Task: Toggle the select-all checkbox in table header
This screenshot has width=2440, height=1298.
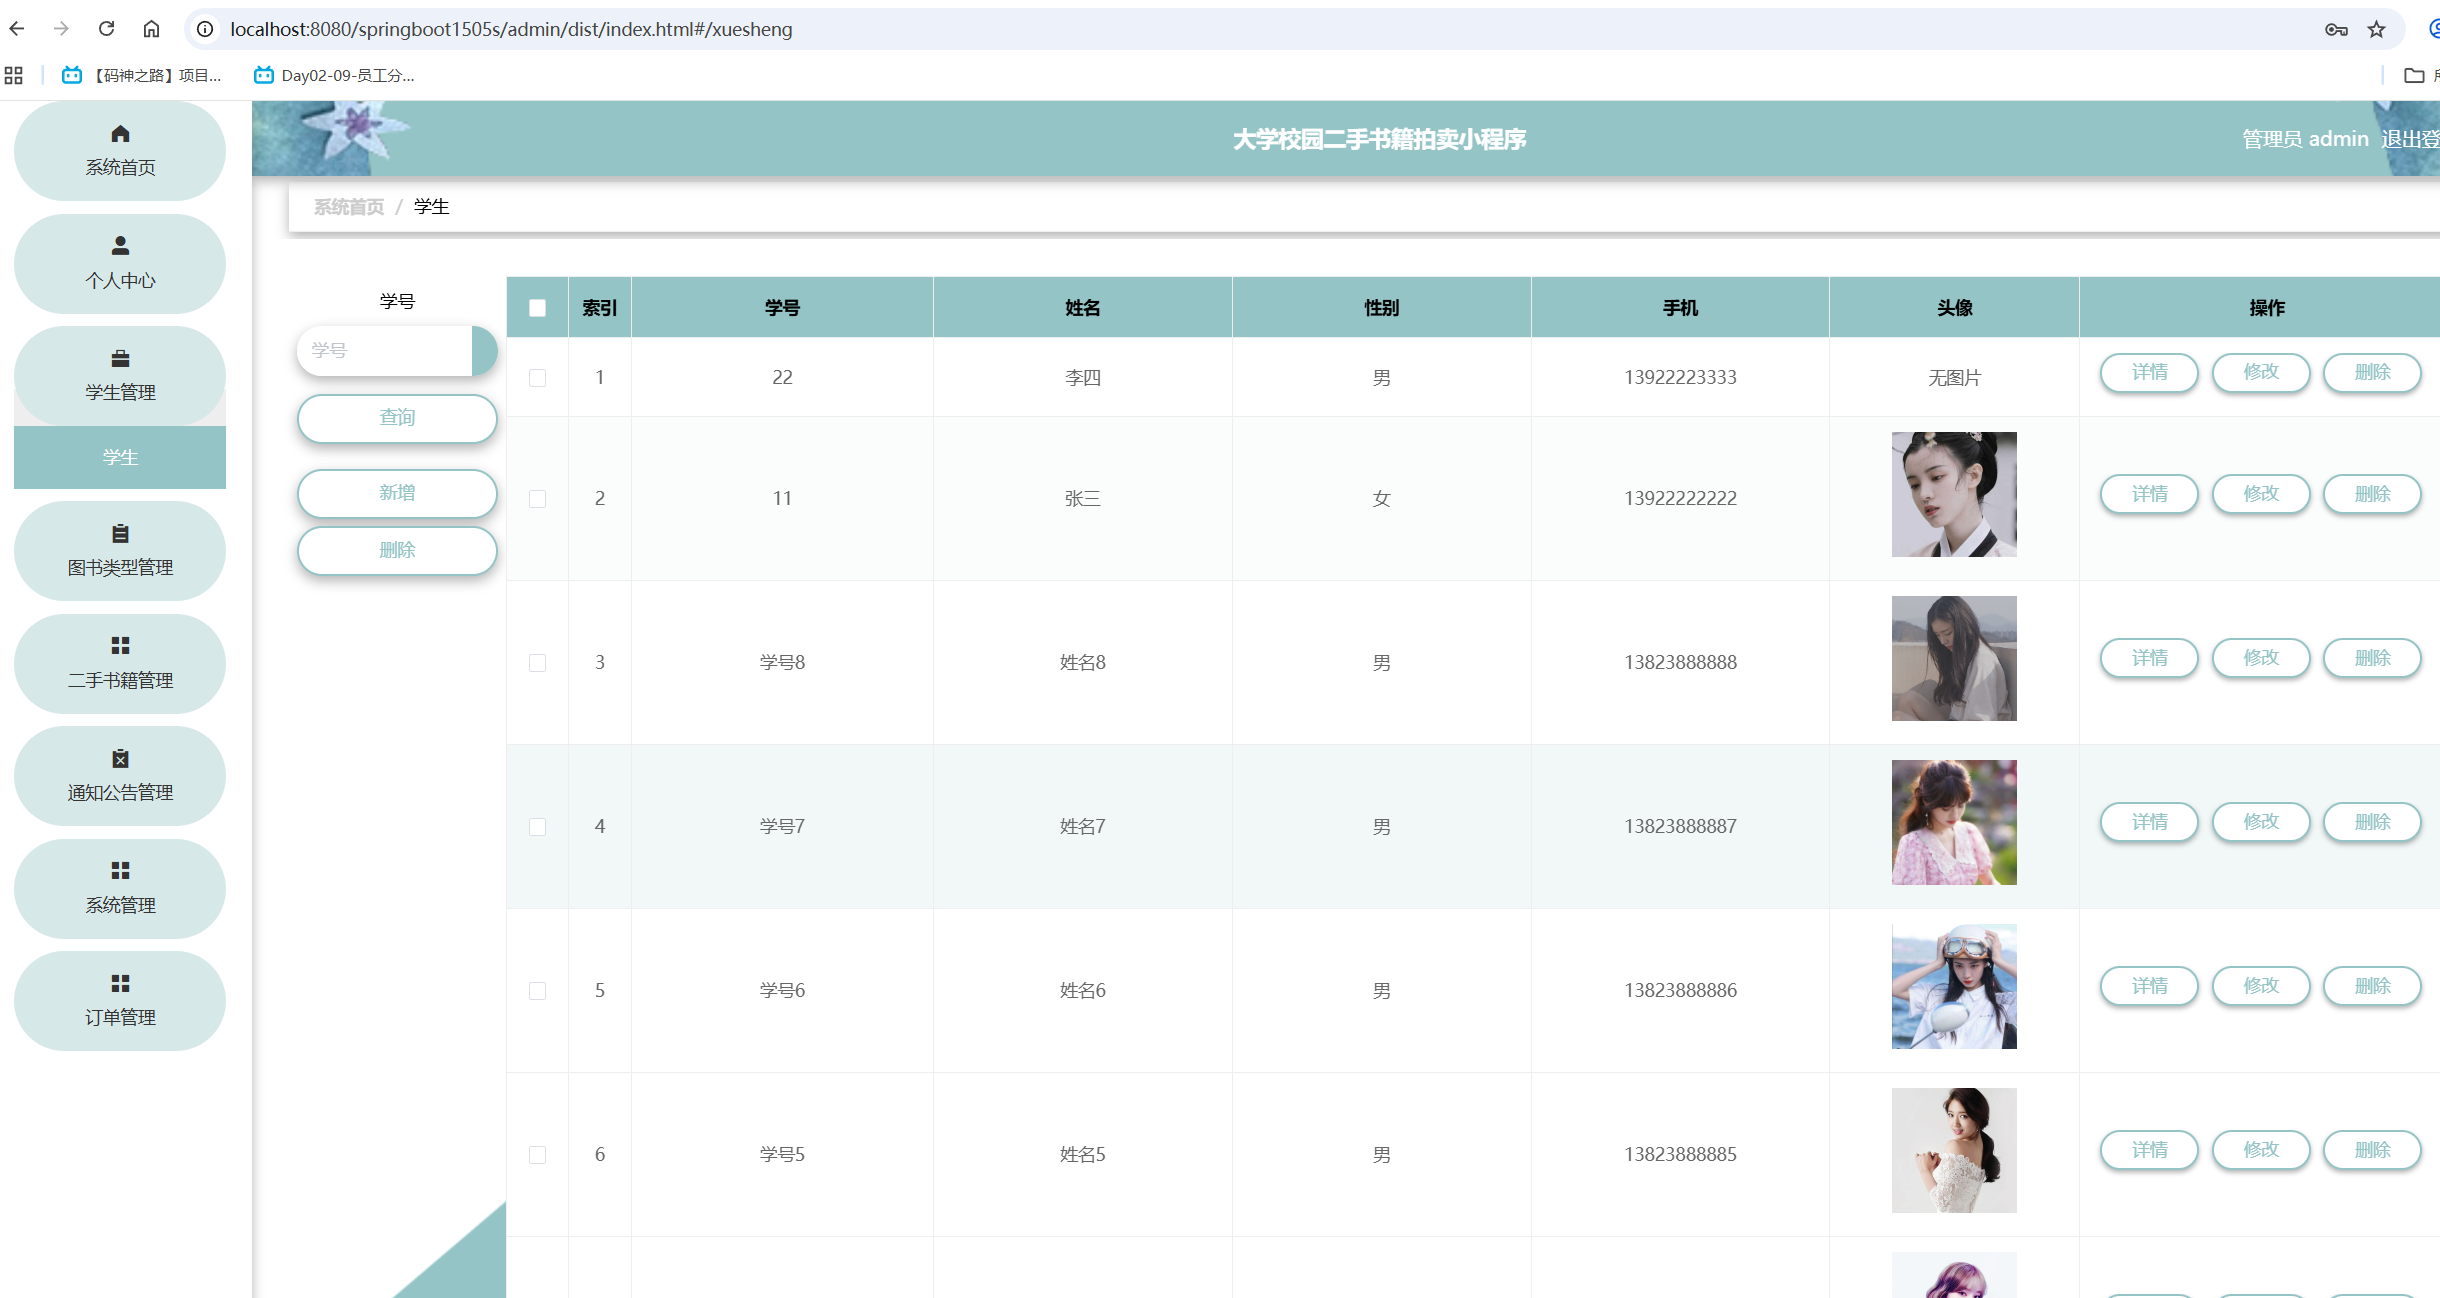Action: [x=537, y=308]
